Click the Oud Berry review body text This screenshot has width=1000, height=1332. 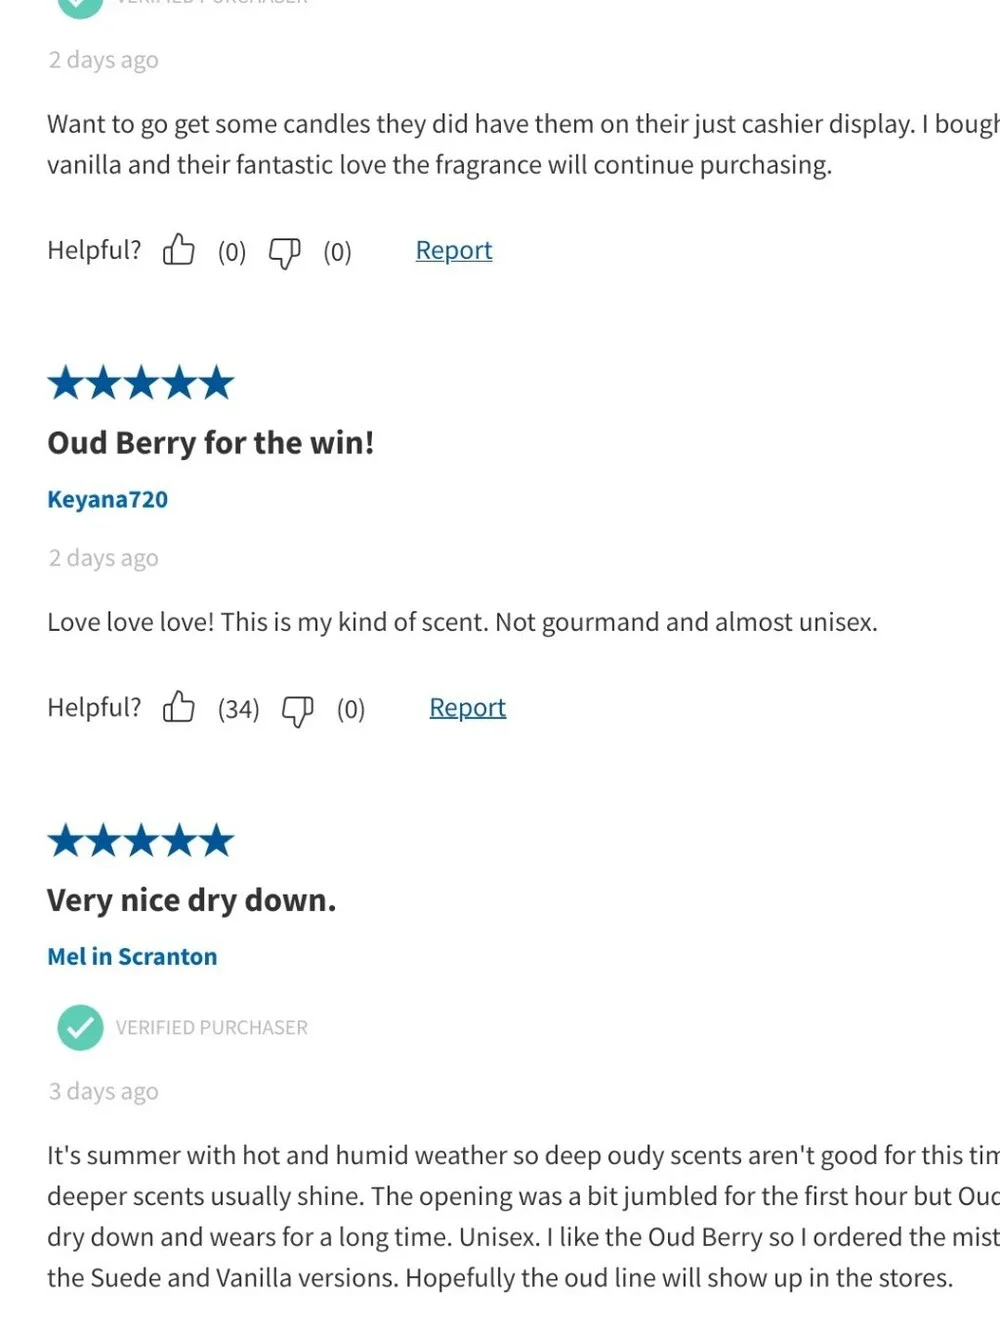[462, 622]
